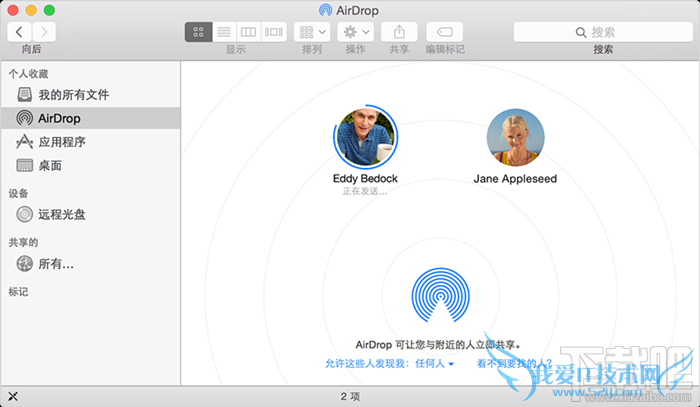Click the 标记 section header
Viewport: 700px width, 407px height.
click(18, 292)
